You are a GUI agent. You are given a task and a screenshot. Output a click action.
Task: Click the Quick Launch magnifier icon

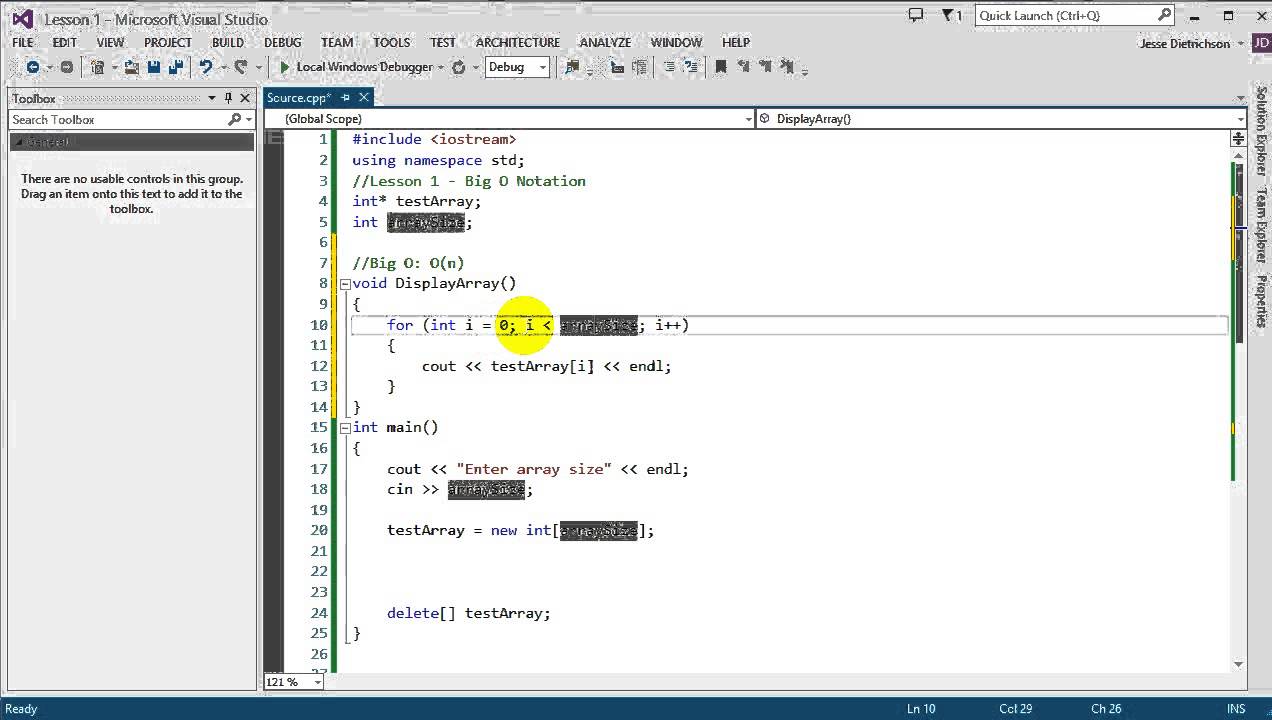pyautogui.click(x=1164, y=15)
